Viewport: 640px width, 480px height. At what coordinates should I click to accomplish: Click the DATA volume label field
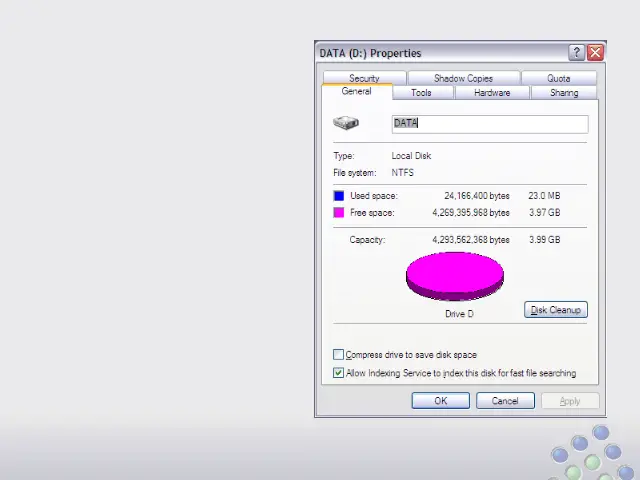point(490,124)
